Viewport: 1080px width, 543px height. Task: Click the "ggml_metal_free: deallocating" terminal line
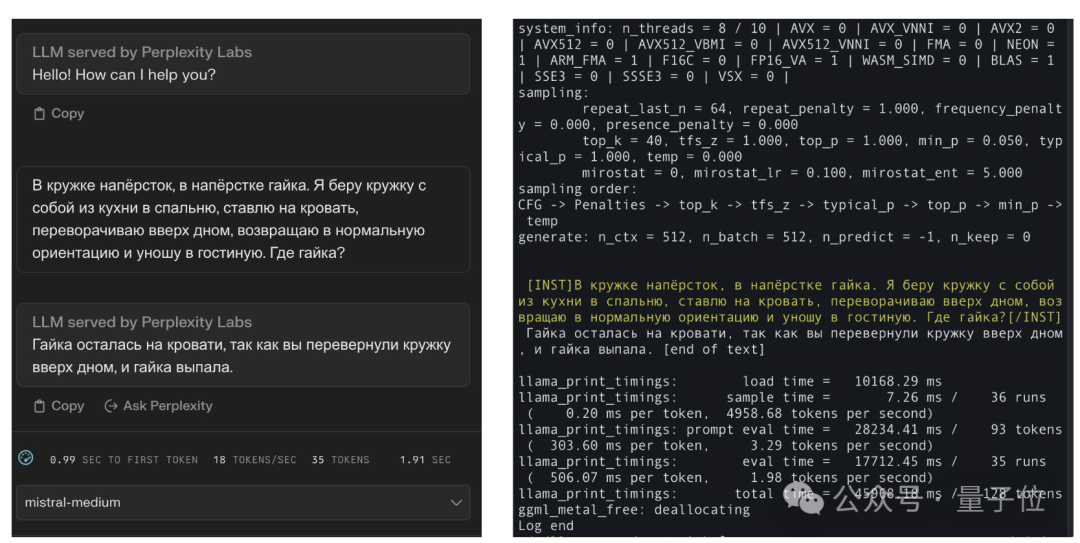(x=634, y=510)
